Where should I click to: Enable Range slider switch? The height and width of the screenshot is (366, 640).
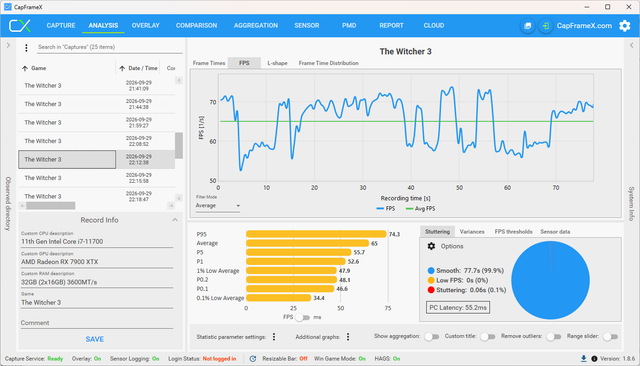point(610,337)
